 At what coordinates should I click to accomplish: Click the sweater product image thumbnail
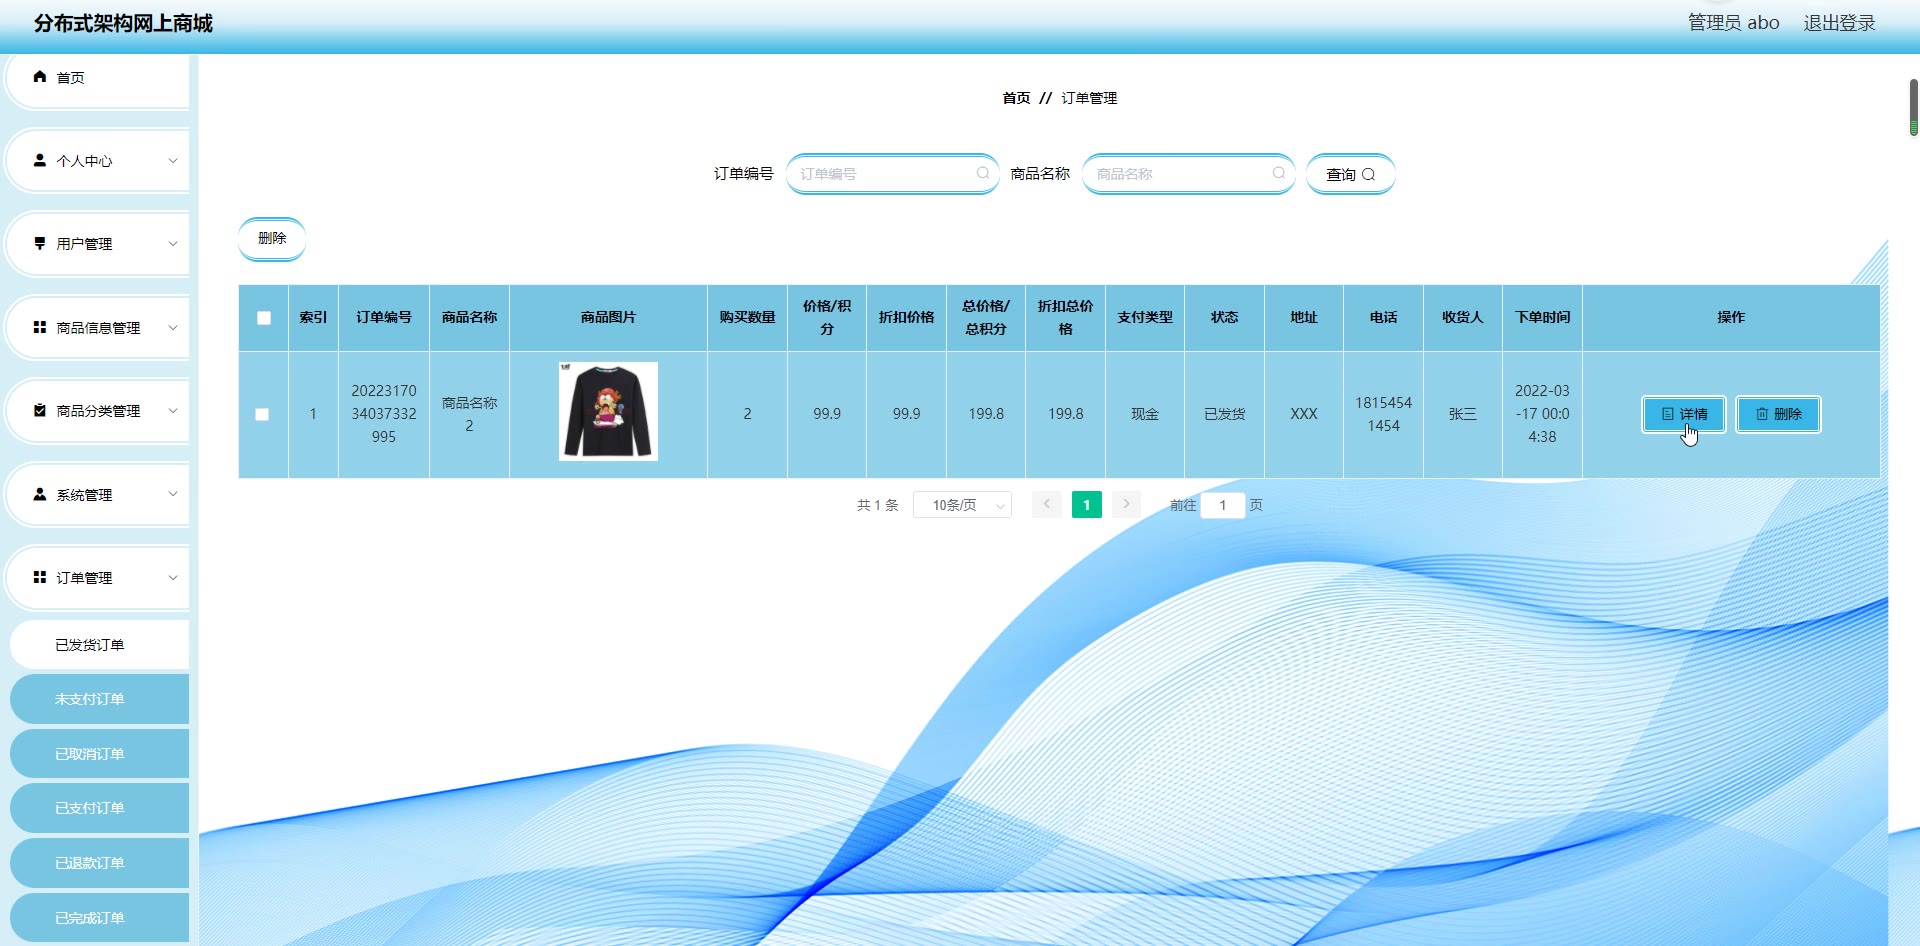click(x=608, y=411)
